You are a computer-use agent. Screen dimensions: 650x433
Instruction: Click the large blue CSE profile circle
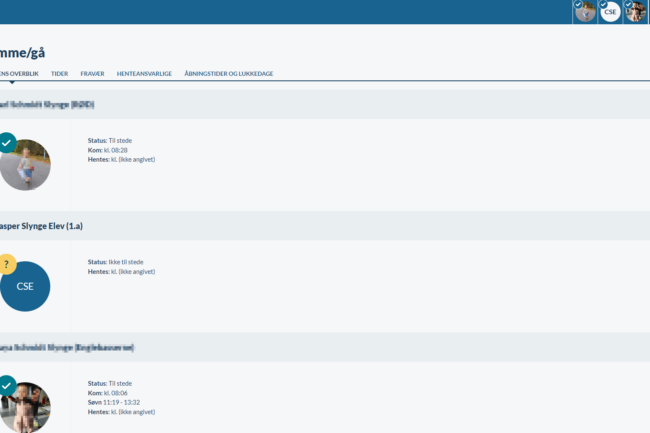25,286
